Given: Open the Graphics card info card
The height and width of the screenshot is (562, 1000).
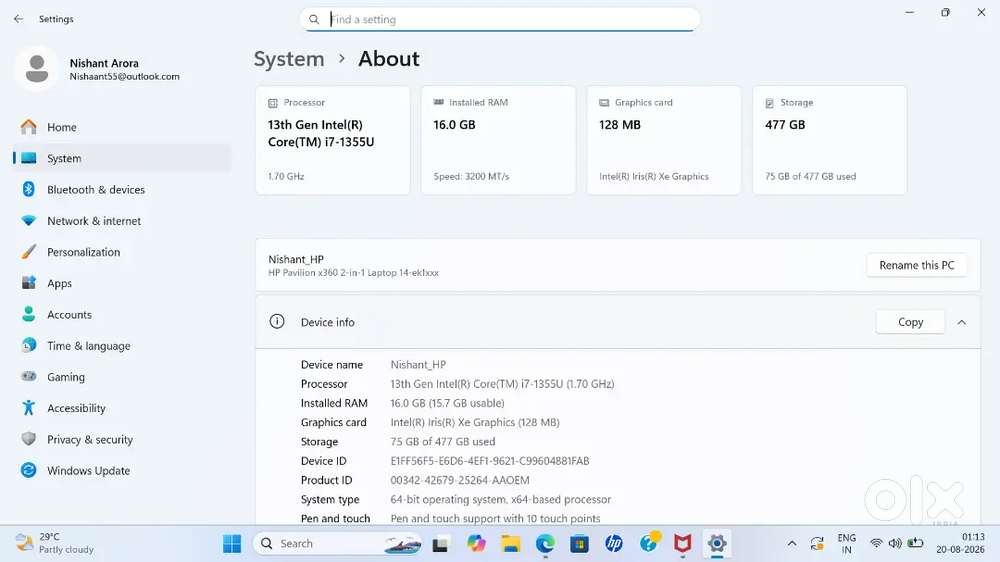Looking at the screenshot, I should (x=664, y=140).
